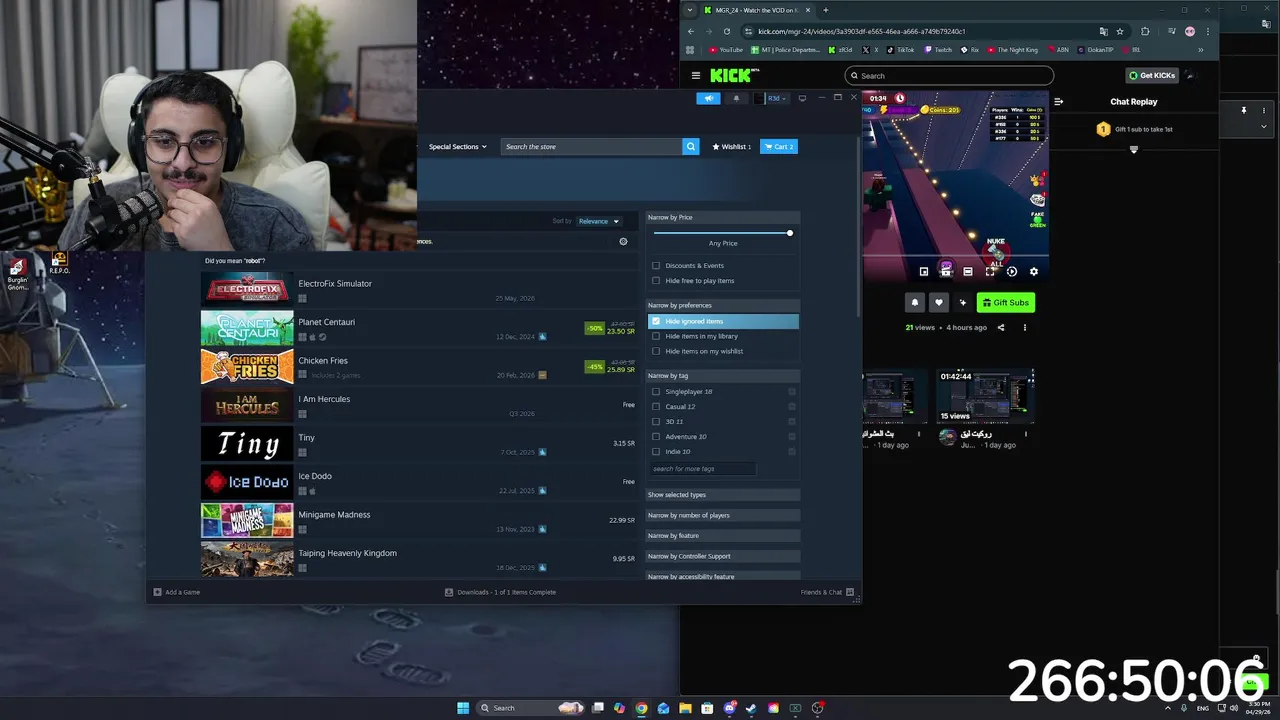Click the heart follow button on Kick
Image resolution: width=1280 pixels, height=720 pixels.
pyautogui.click(x=938, y=302)
